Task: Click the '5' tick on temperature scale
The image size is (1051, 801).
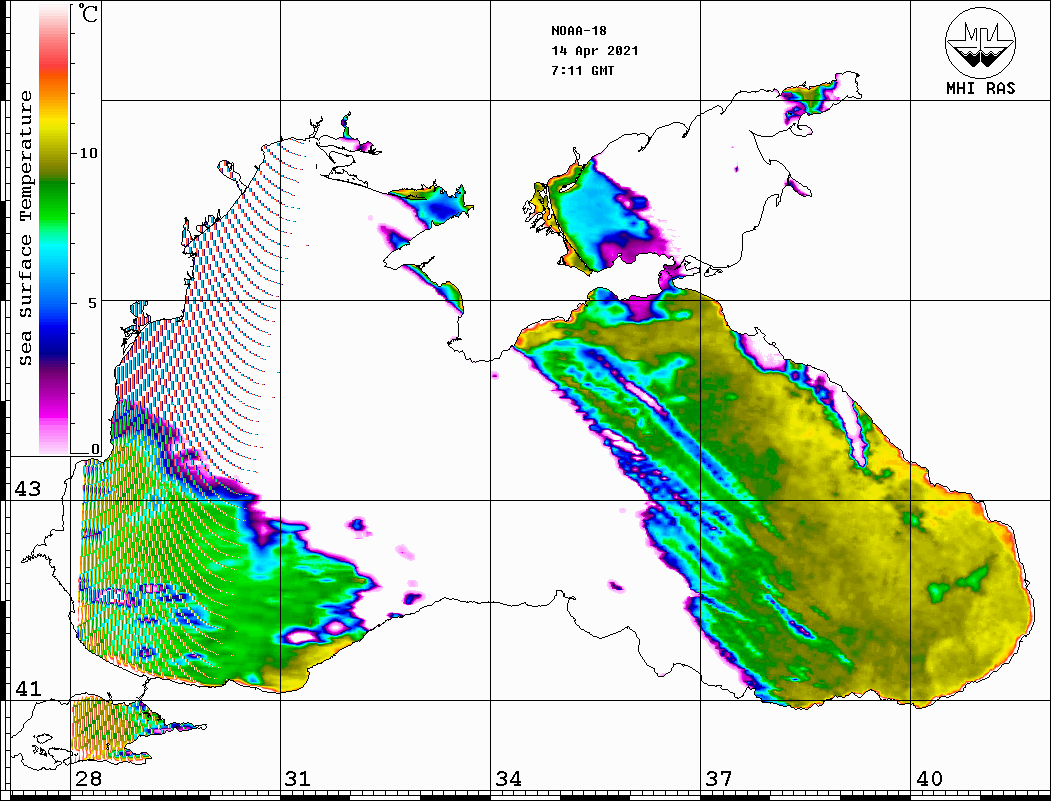Action: coord(93,303)
